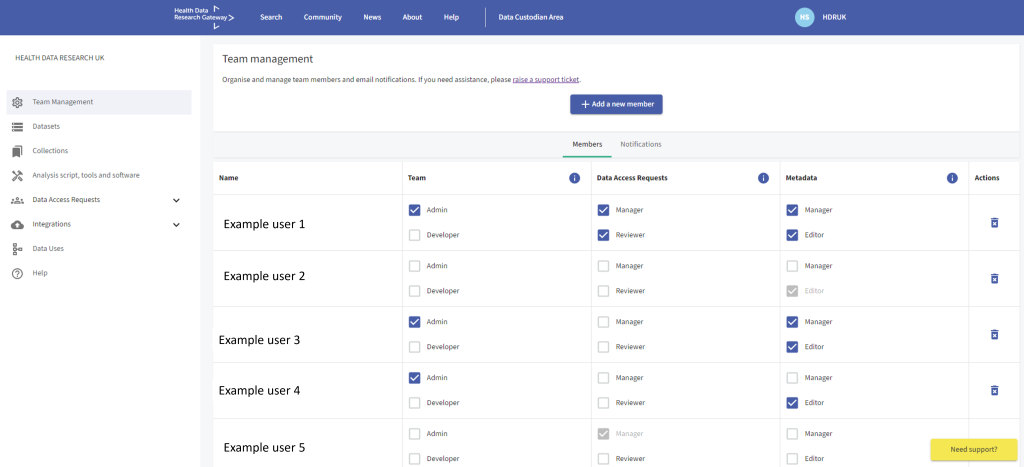The height and width of the screenshot is (467, 1024).
Task: Uncheck Metadata Editor for Example user 4
Action: coord(792,403)
